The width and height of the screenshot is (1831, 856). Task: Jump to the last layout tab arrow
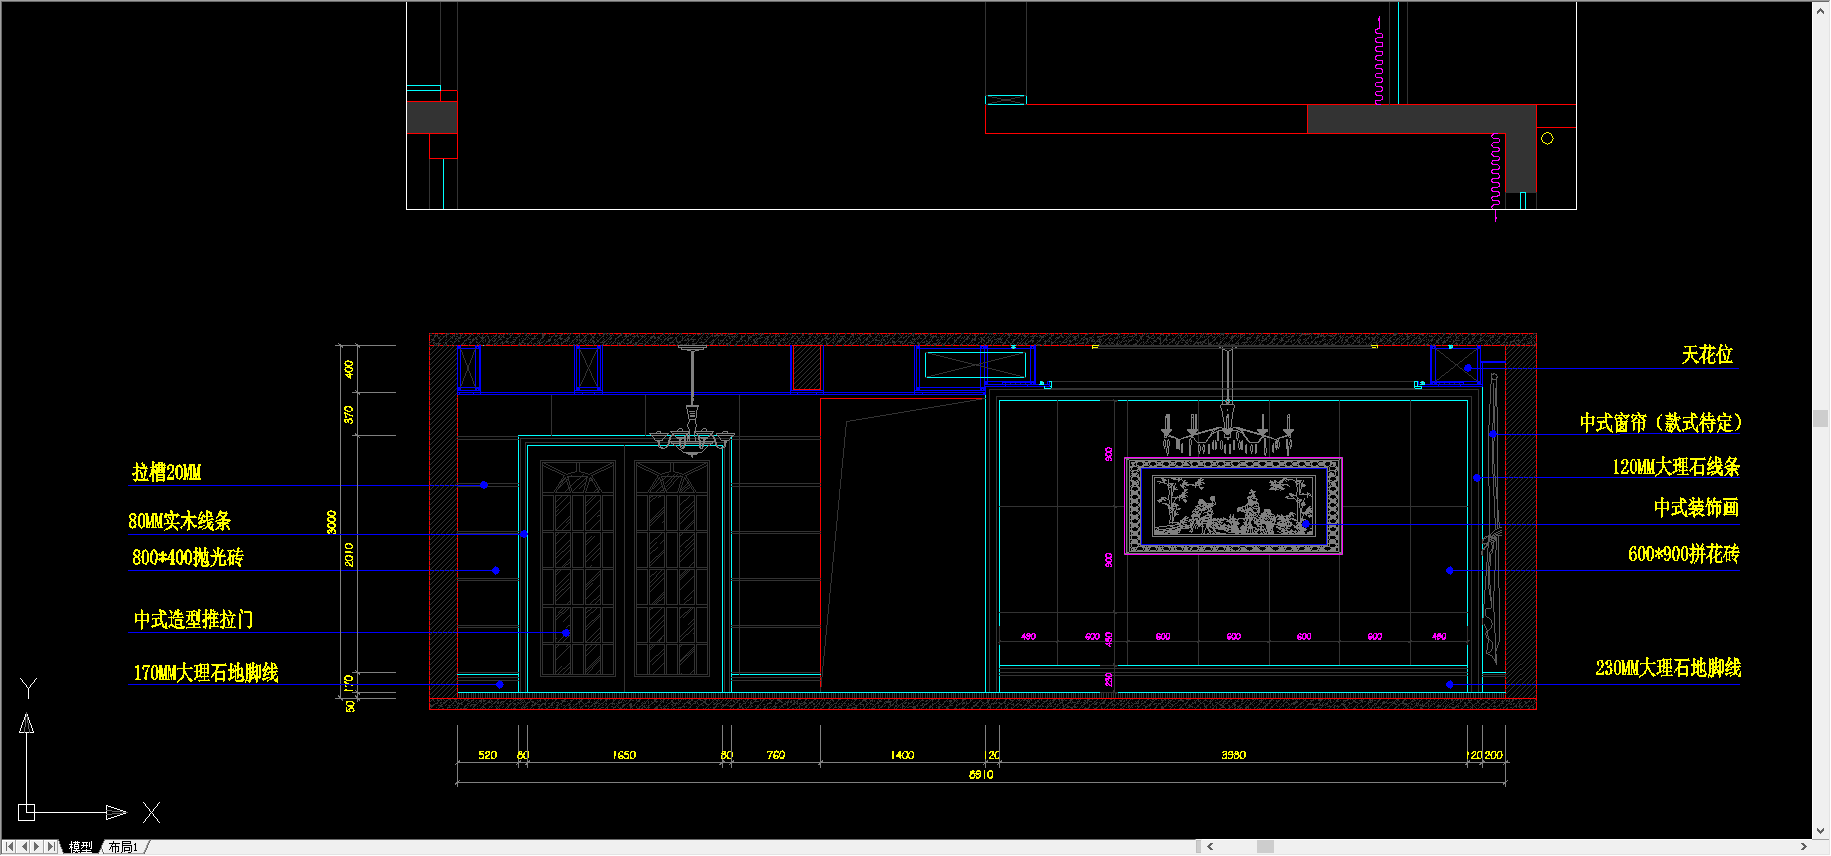tap(52, 847)
